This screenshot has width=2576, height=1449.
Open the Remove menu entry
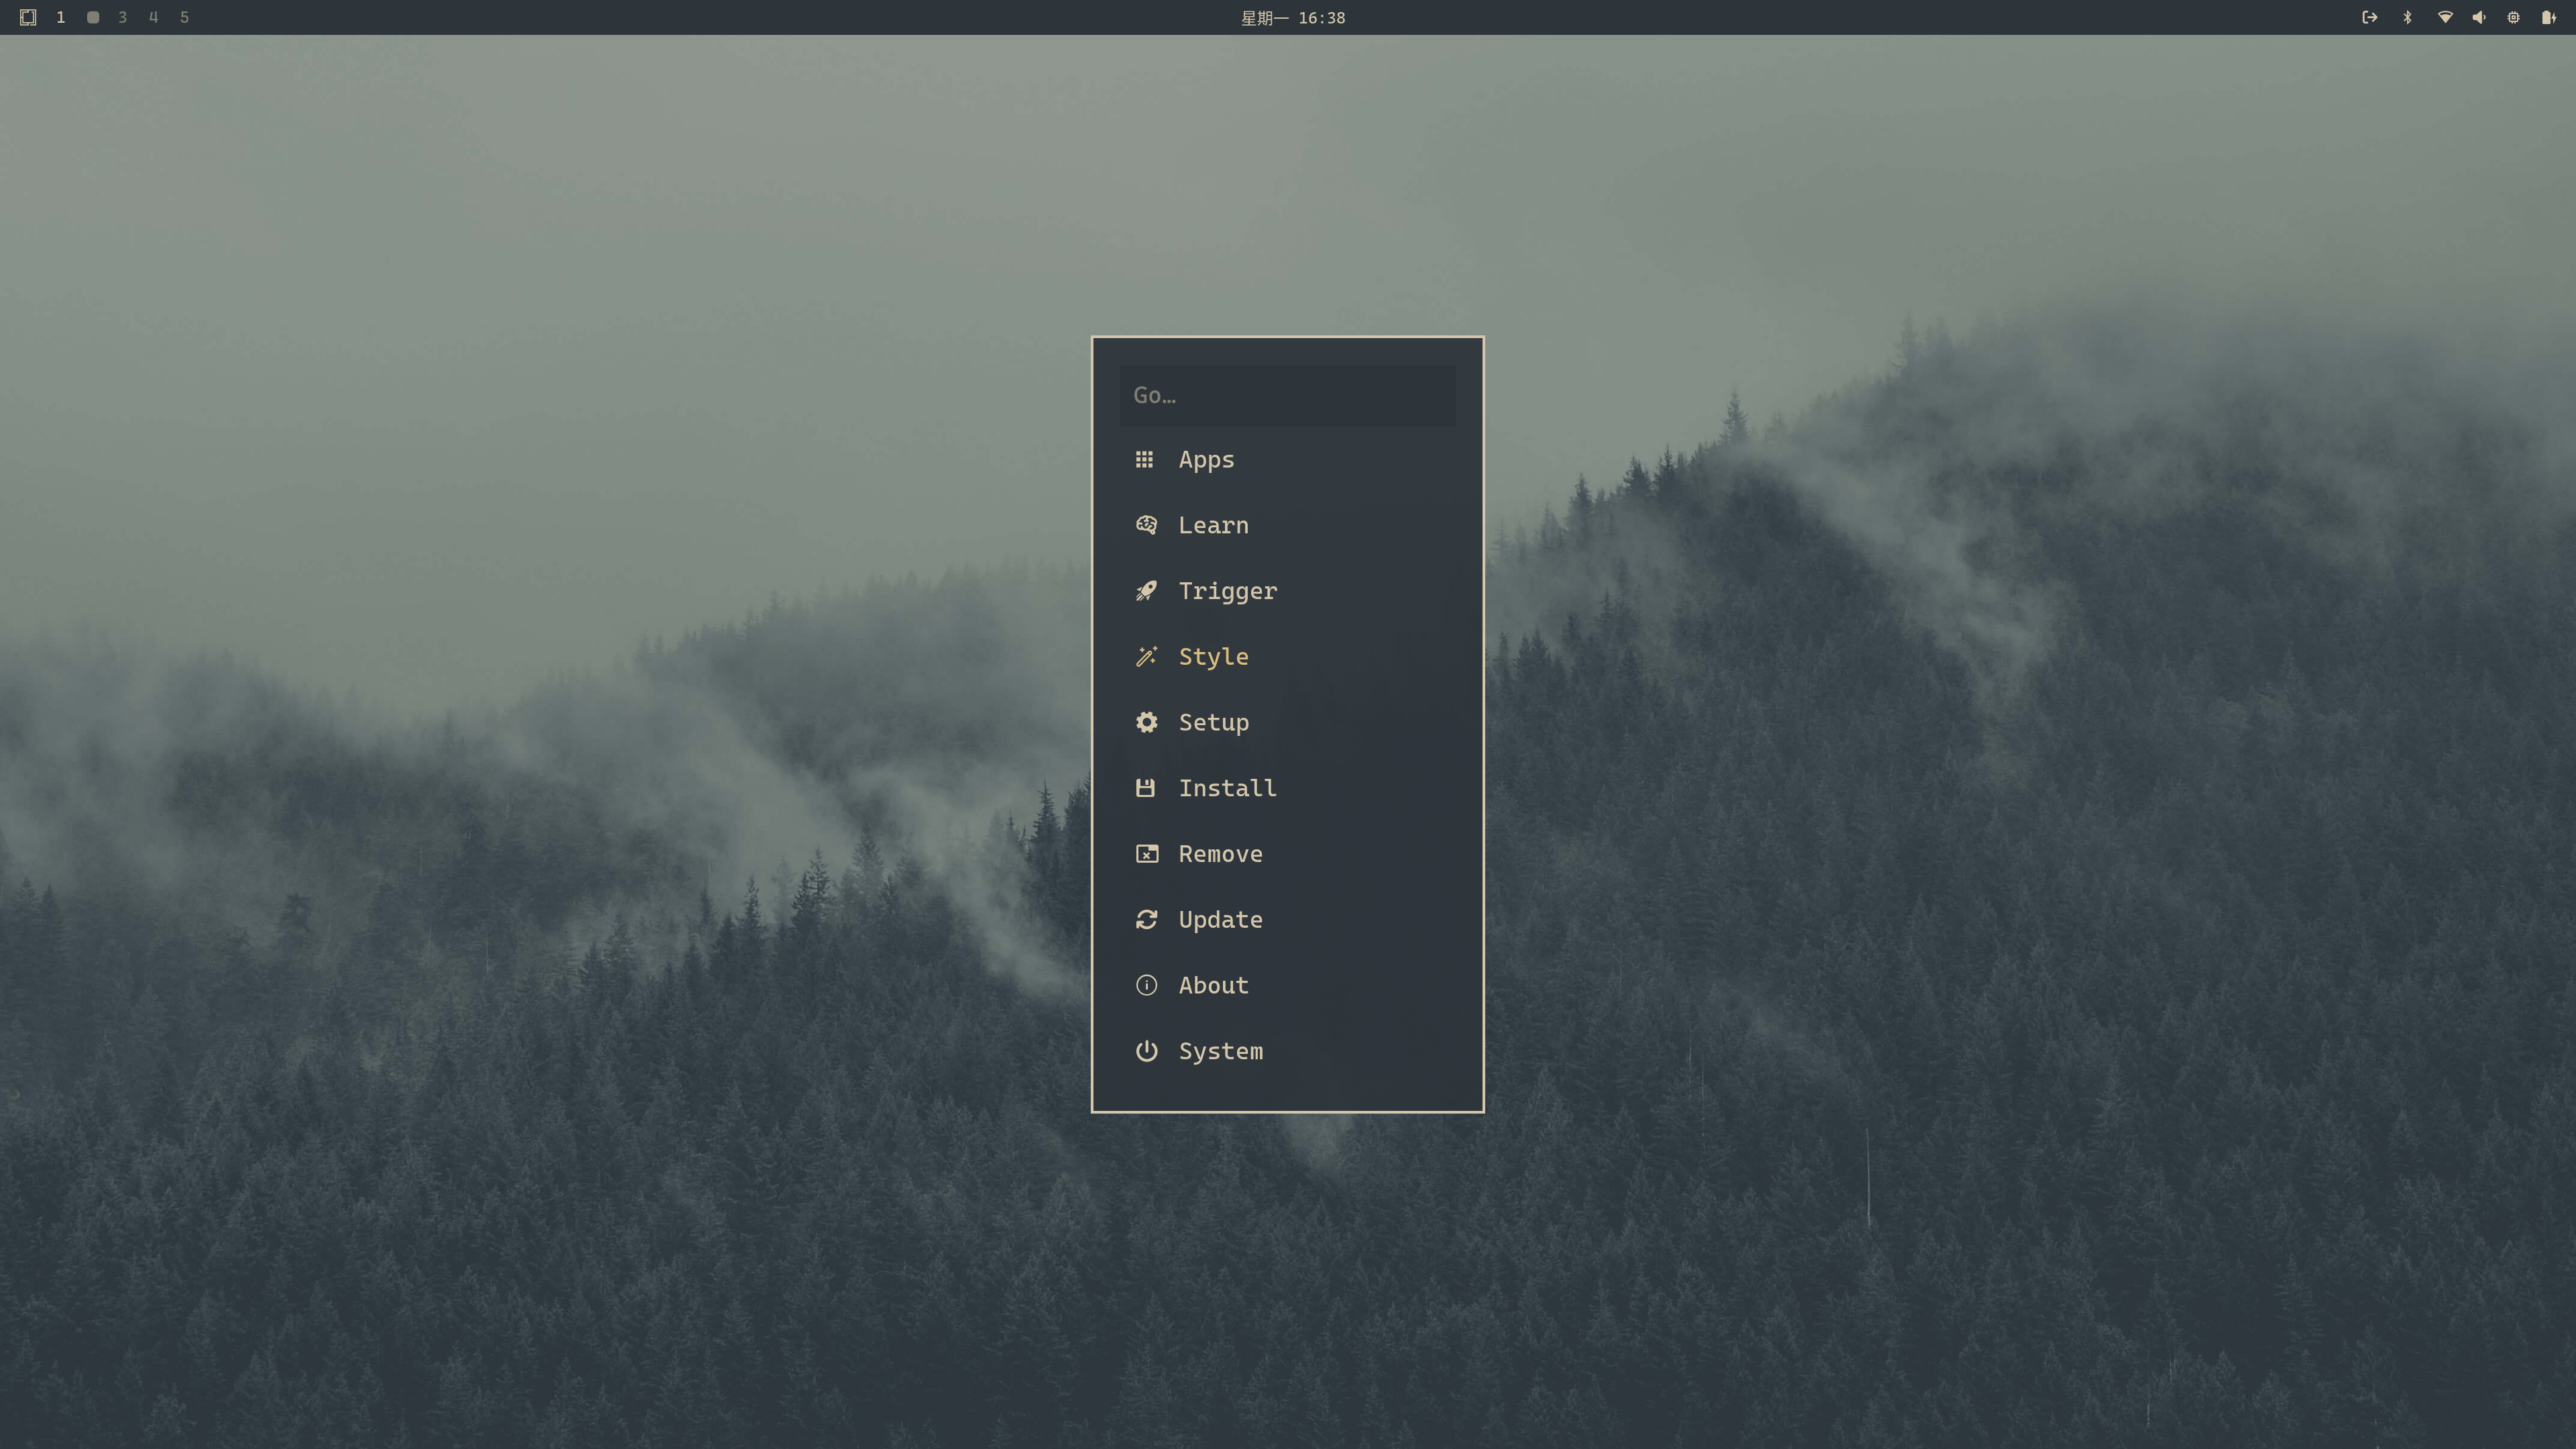tap(1287, 854)
